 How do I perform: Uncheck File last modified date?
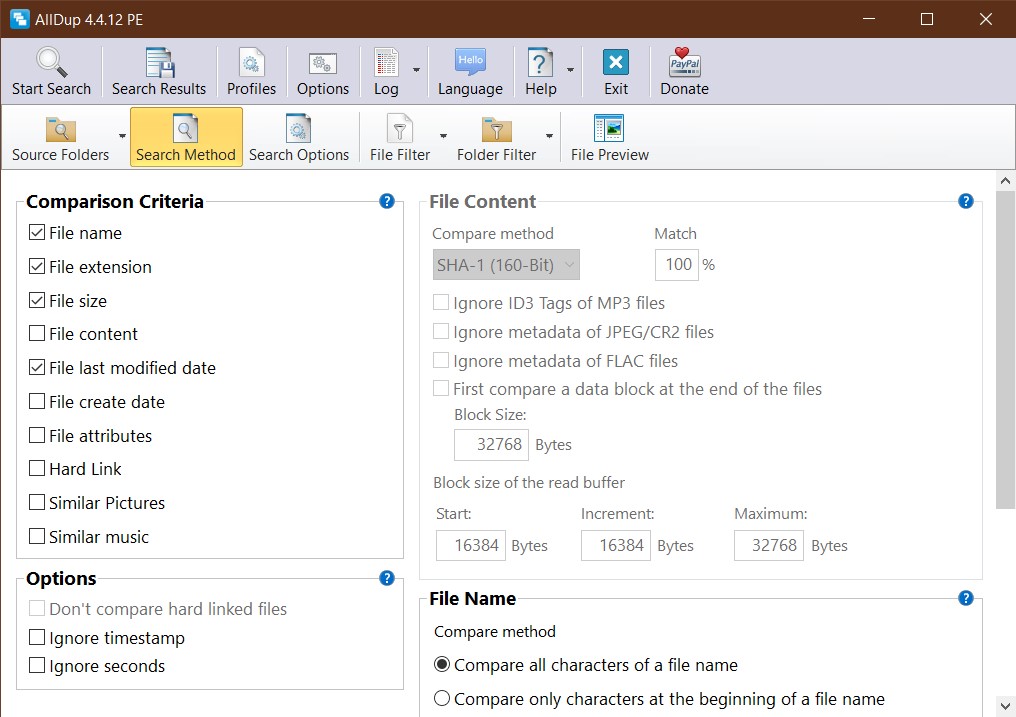pyautogui.click(x=37, y=367)
